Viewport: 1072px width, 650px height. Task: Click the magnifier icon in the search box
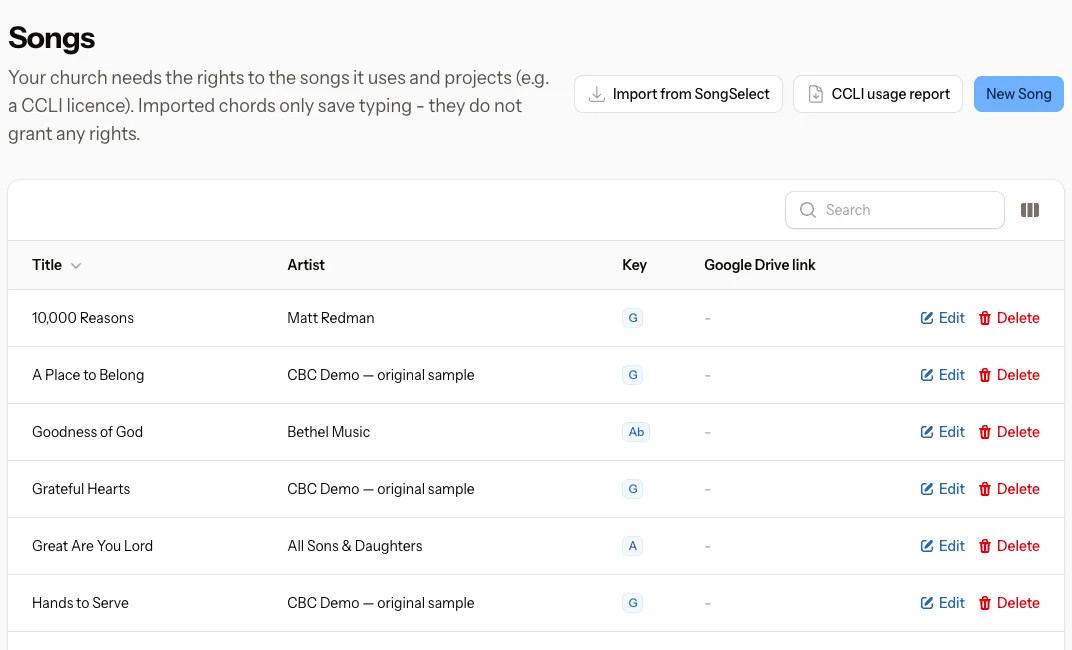pos(807,210)
